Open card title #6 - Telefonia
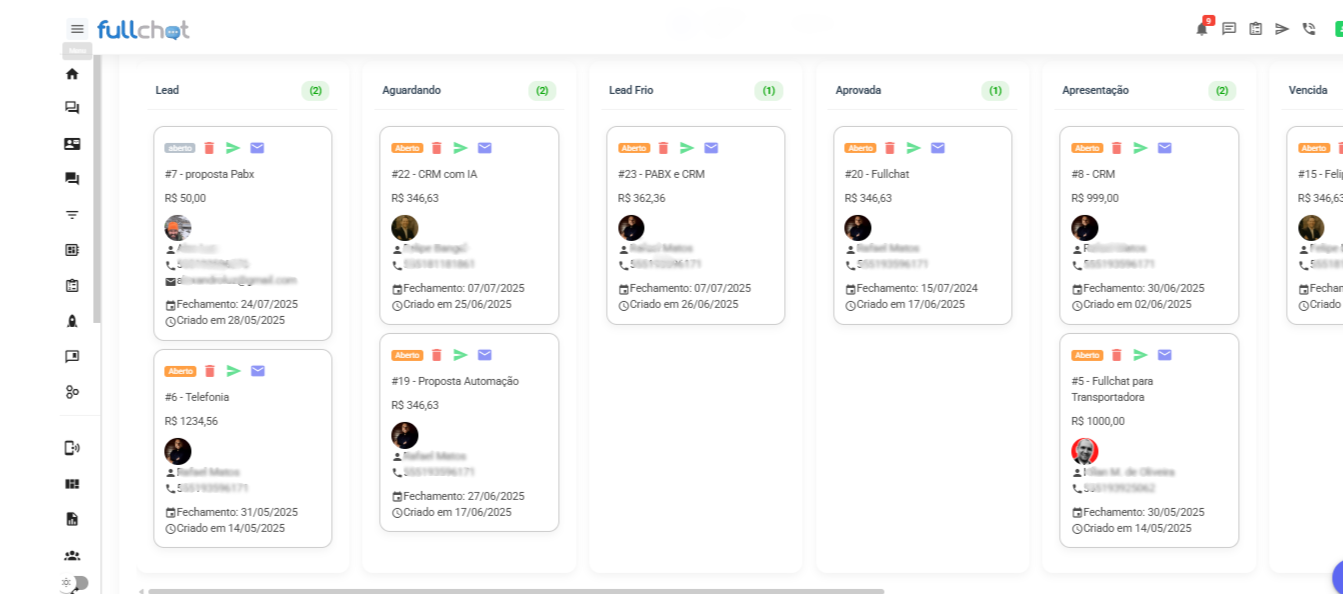Image resolution: width=1343 pixels, height=594 pixels. (197, 397)
